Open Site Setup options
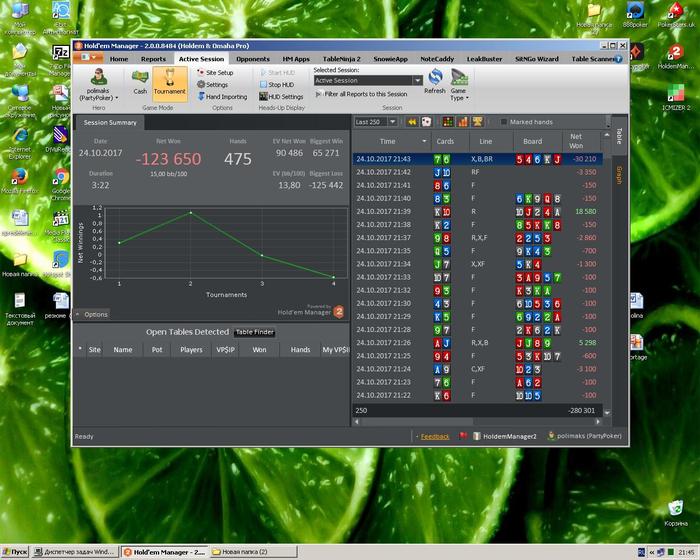The width and height of the screenshot is (700, 560). pyautogui.click(x=215, y=72)
